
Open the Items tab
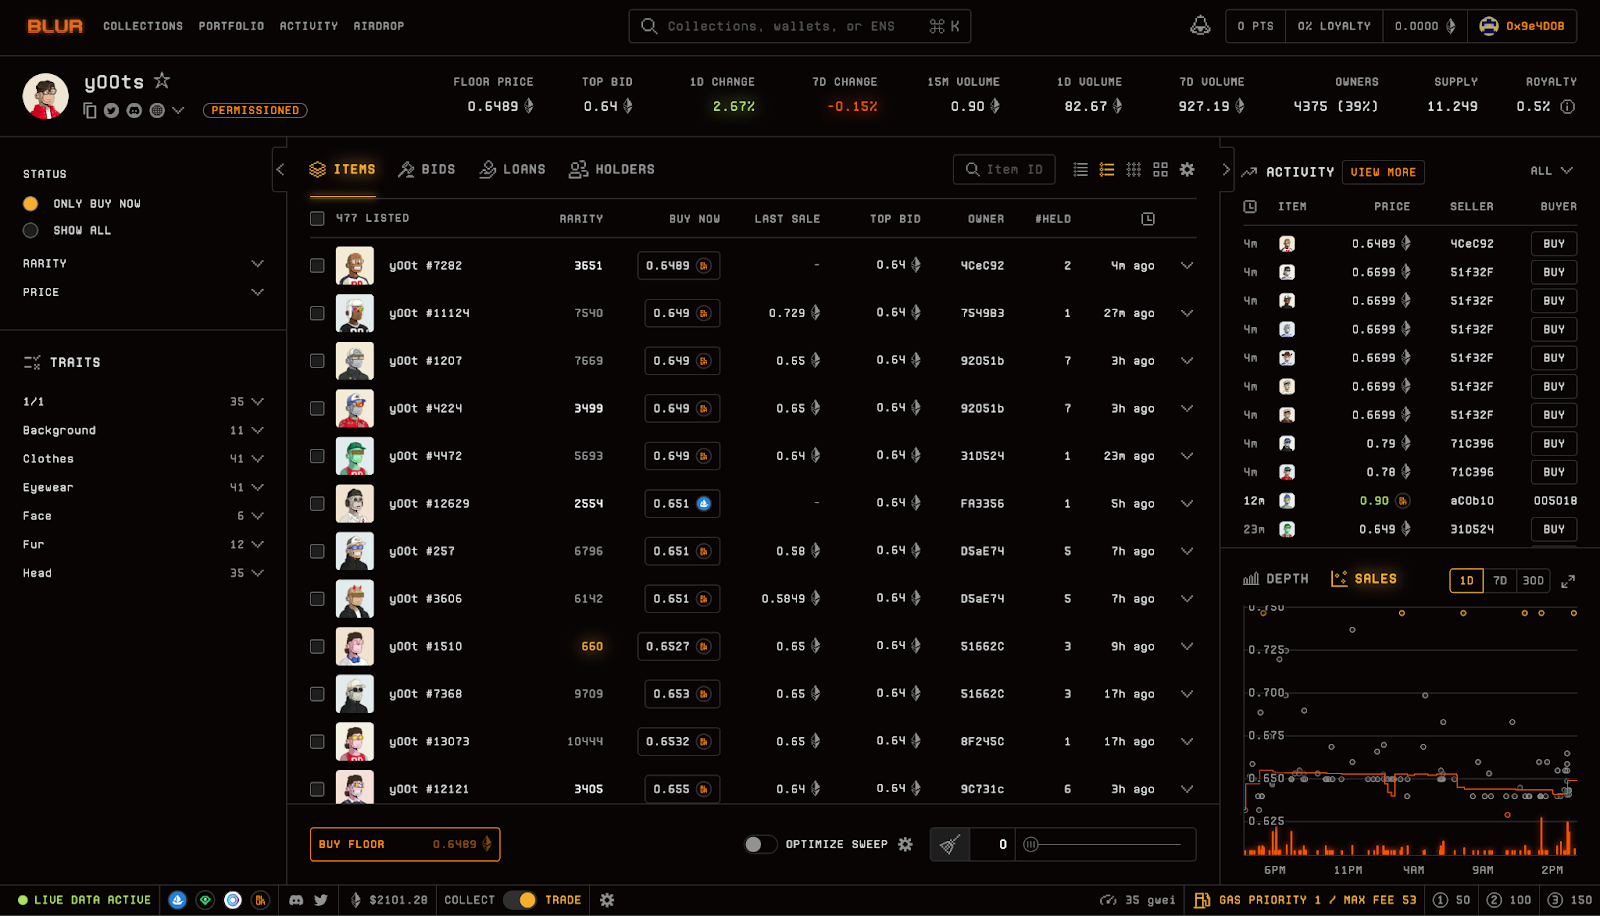coord(342,169)
